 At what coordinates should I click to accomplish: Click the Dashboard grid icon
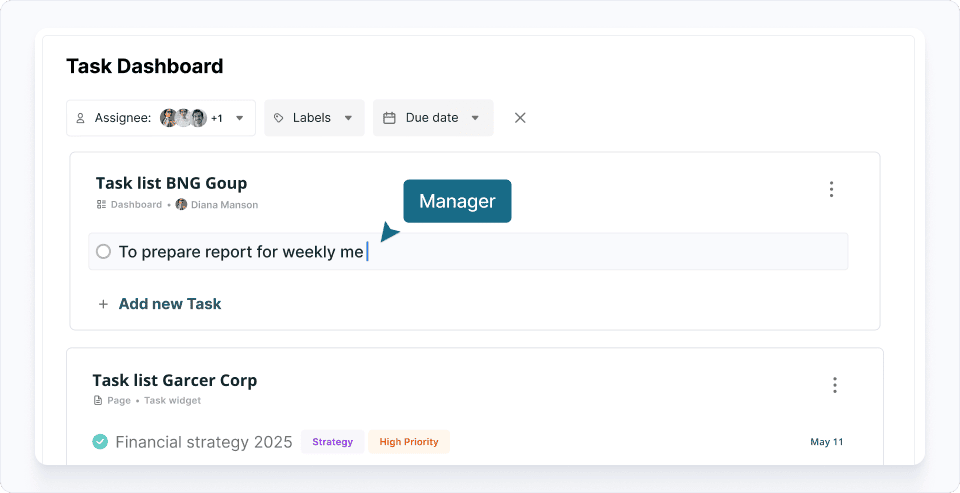tap(101, 205)
